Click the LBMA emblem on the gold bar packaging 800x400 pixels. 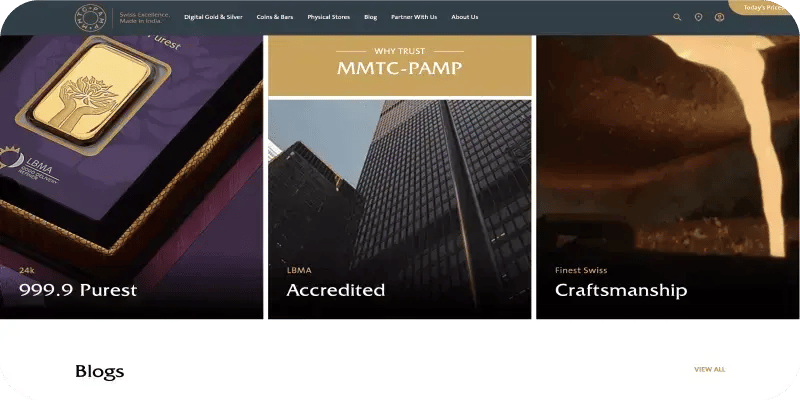[x=22, y=160]
